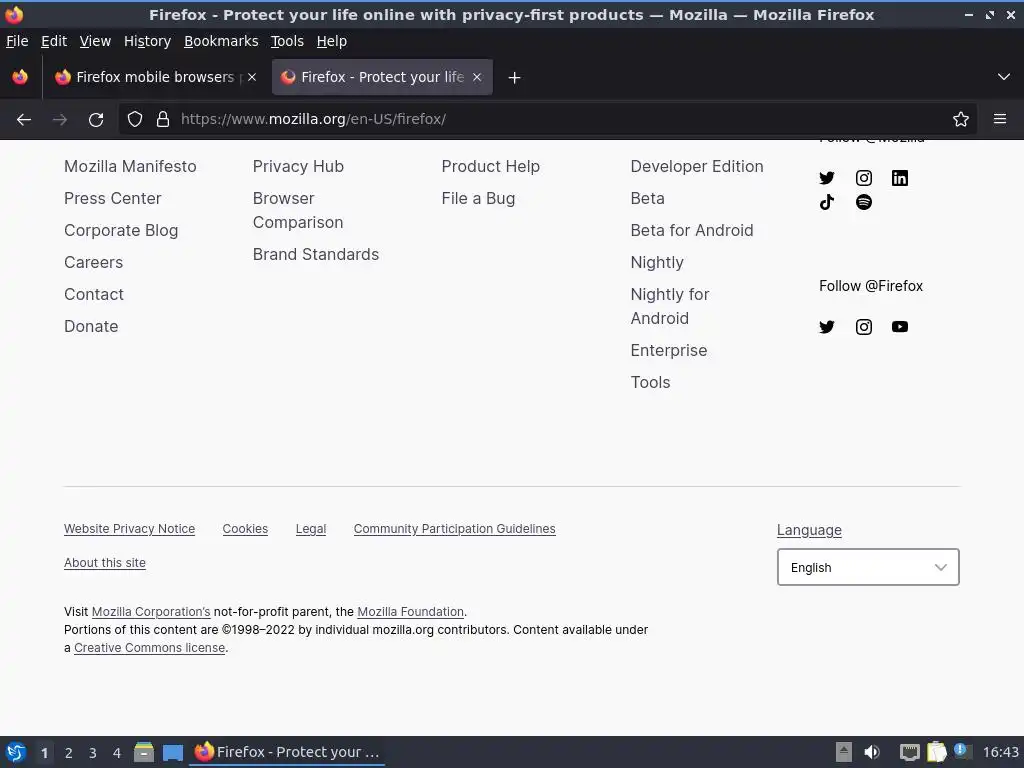1024x768 pixels.
Task: Switch to Firefox mobile browsers tab
Action: (155, 77)
